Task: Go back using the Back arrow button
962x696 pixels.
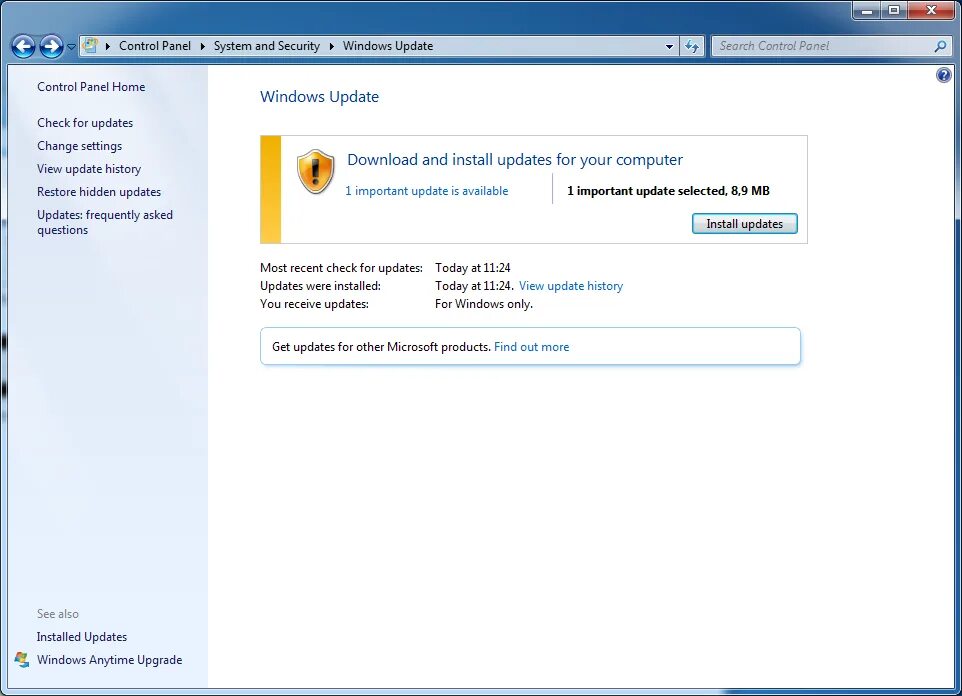Action: pos(24,46)
